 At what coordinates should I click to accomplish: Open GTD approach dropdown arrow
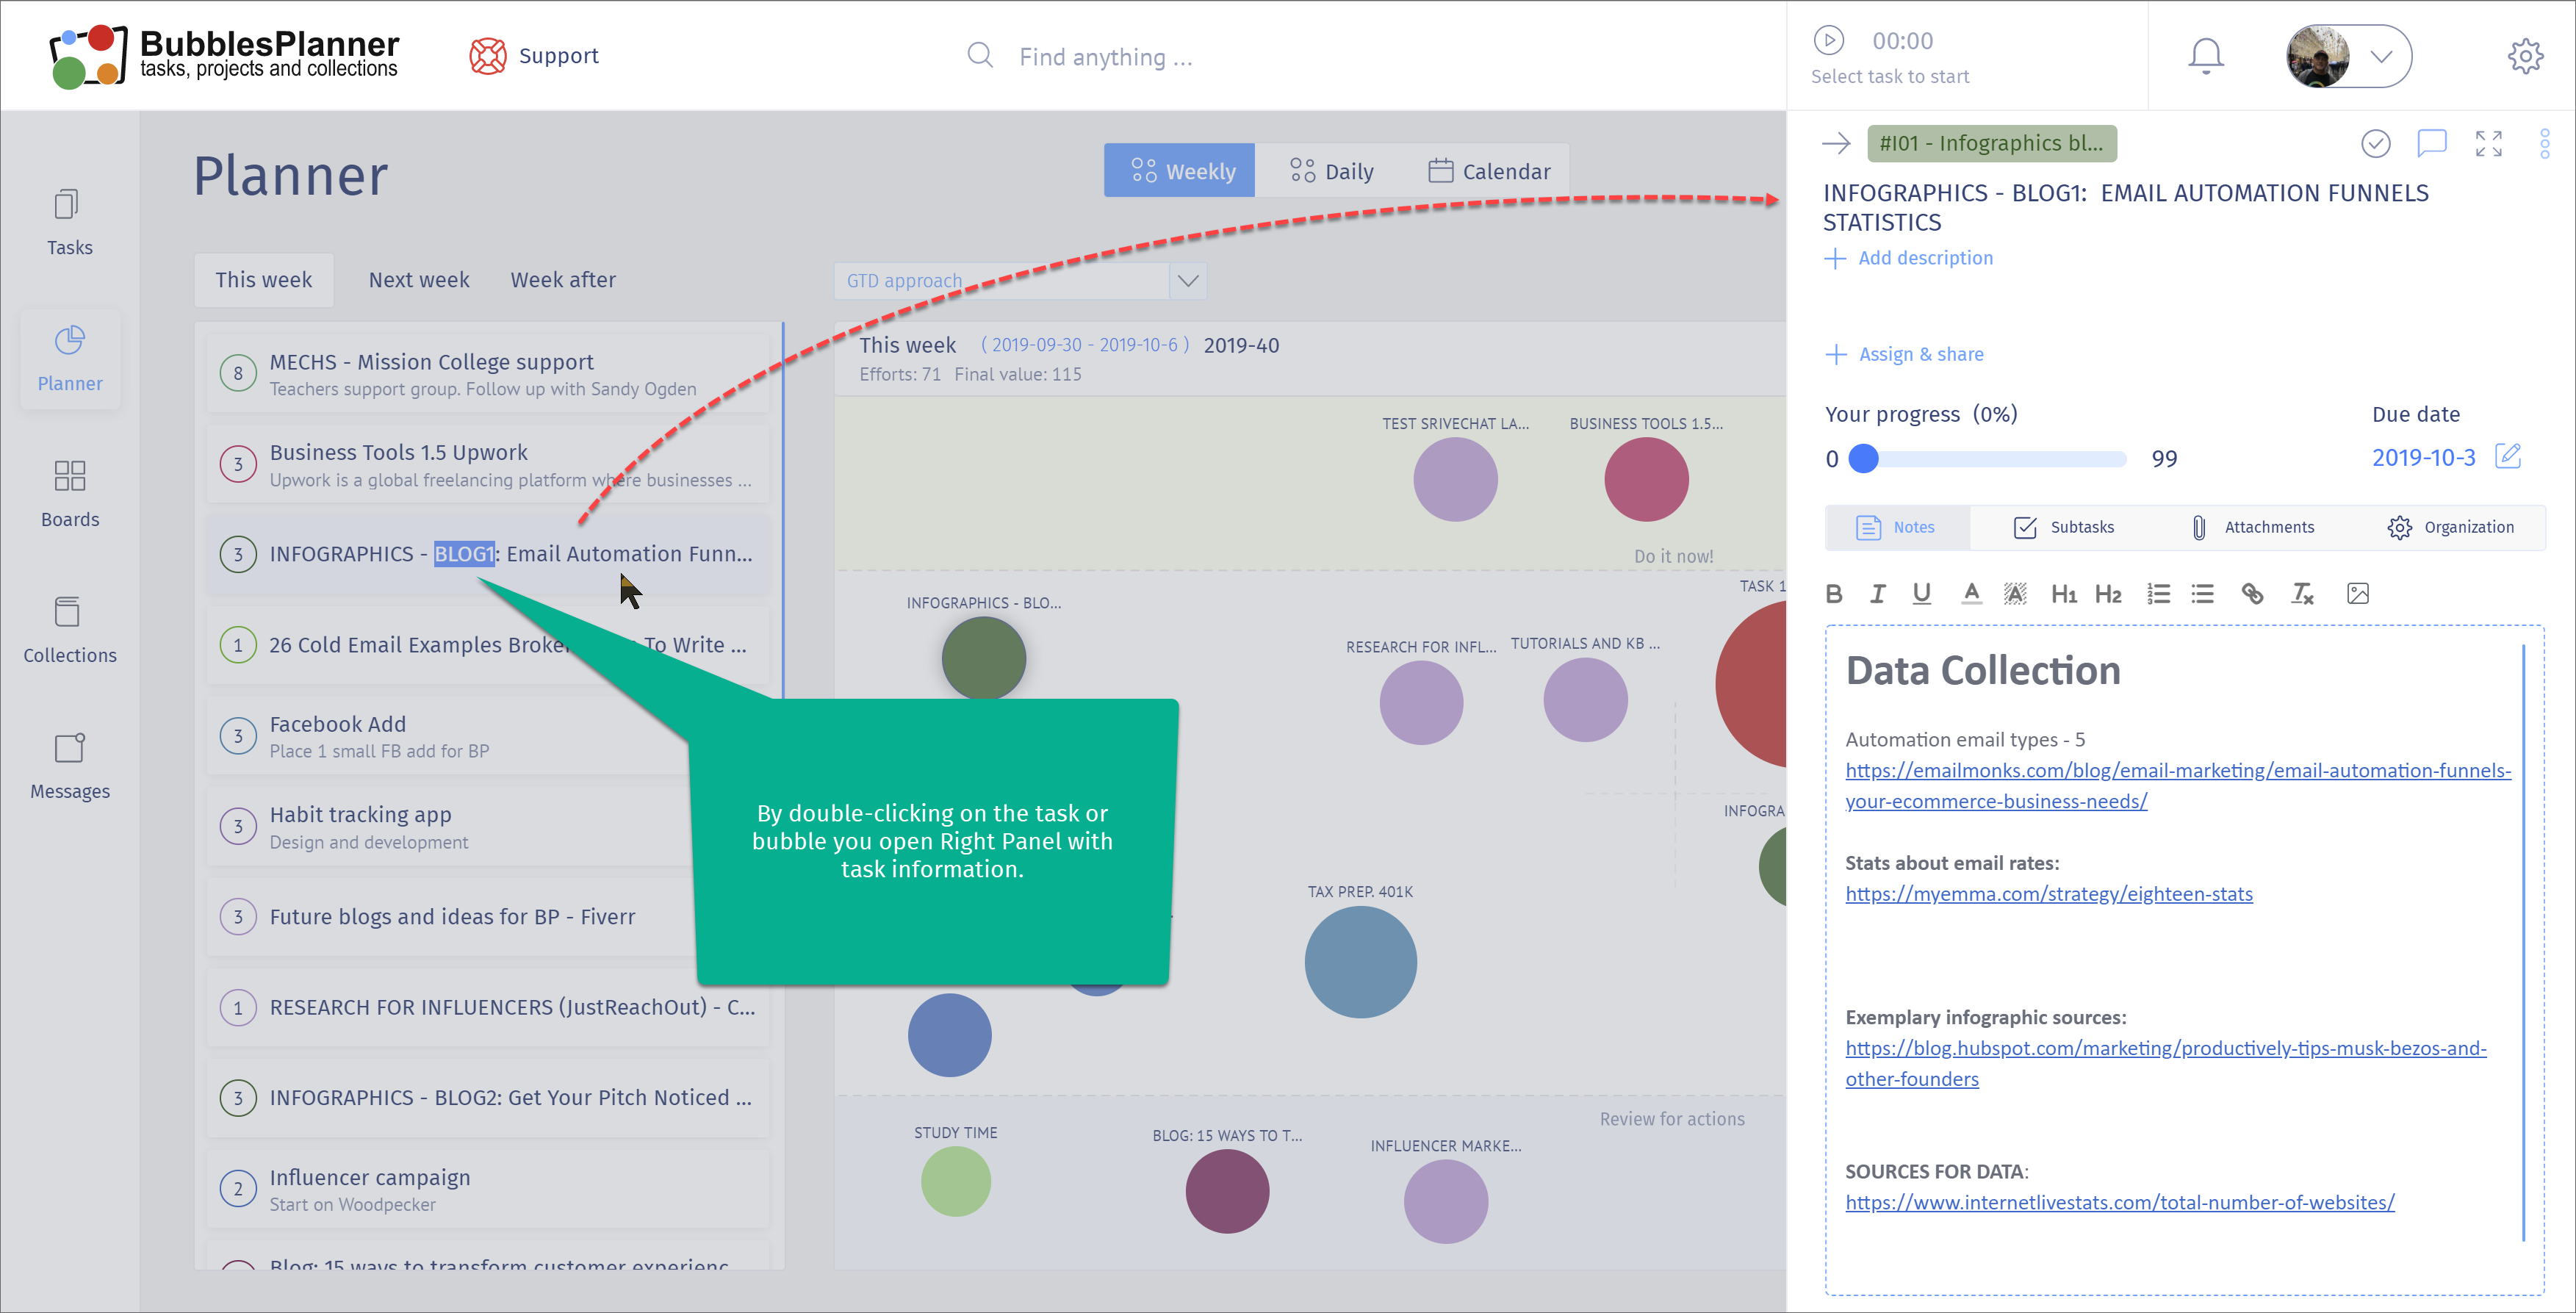[1187, 281]
